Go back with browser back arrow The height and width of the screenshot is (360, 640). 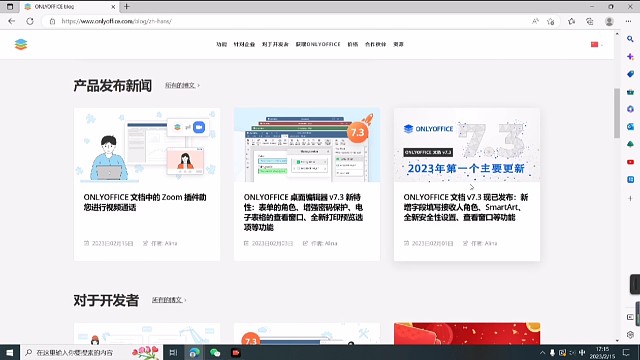coord(11,21)
